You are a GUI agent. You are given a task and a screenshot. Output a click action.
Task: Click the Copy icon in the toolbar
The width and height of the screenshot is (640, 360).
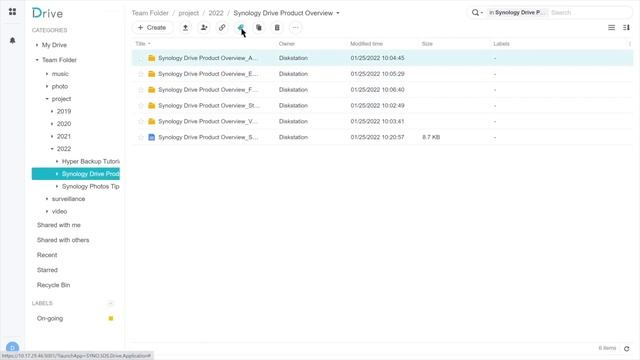tap(259, 28)
